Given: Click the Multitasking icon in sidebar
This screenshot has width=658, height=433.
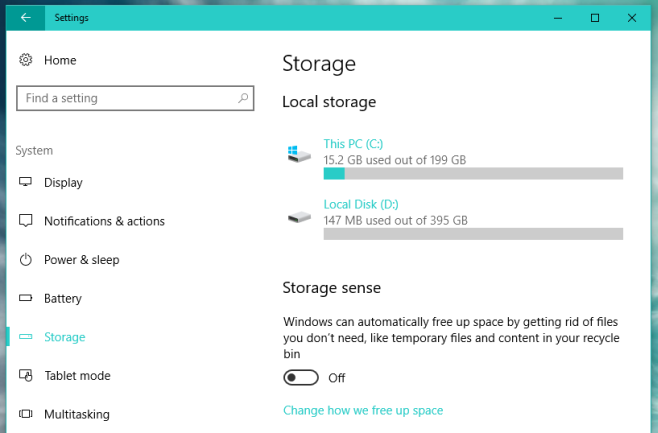Looking at the screenshot, I should [x=25, y=414].
